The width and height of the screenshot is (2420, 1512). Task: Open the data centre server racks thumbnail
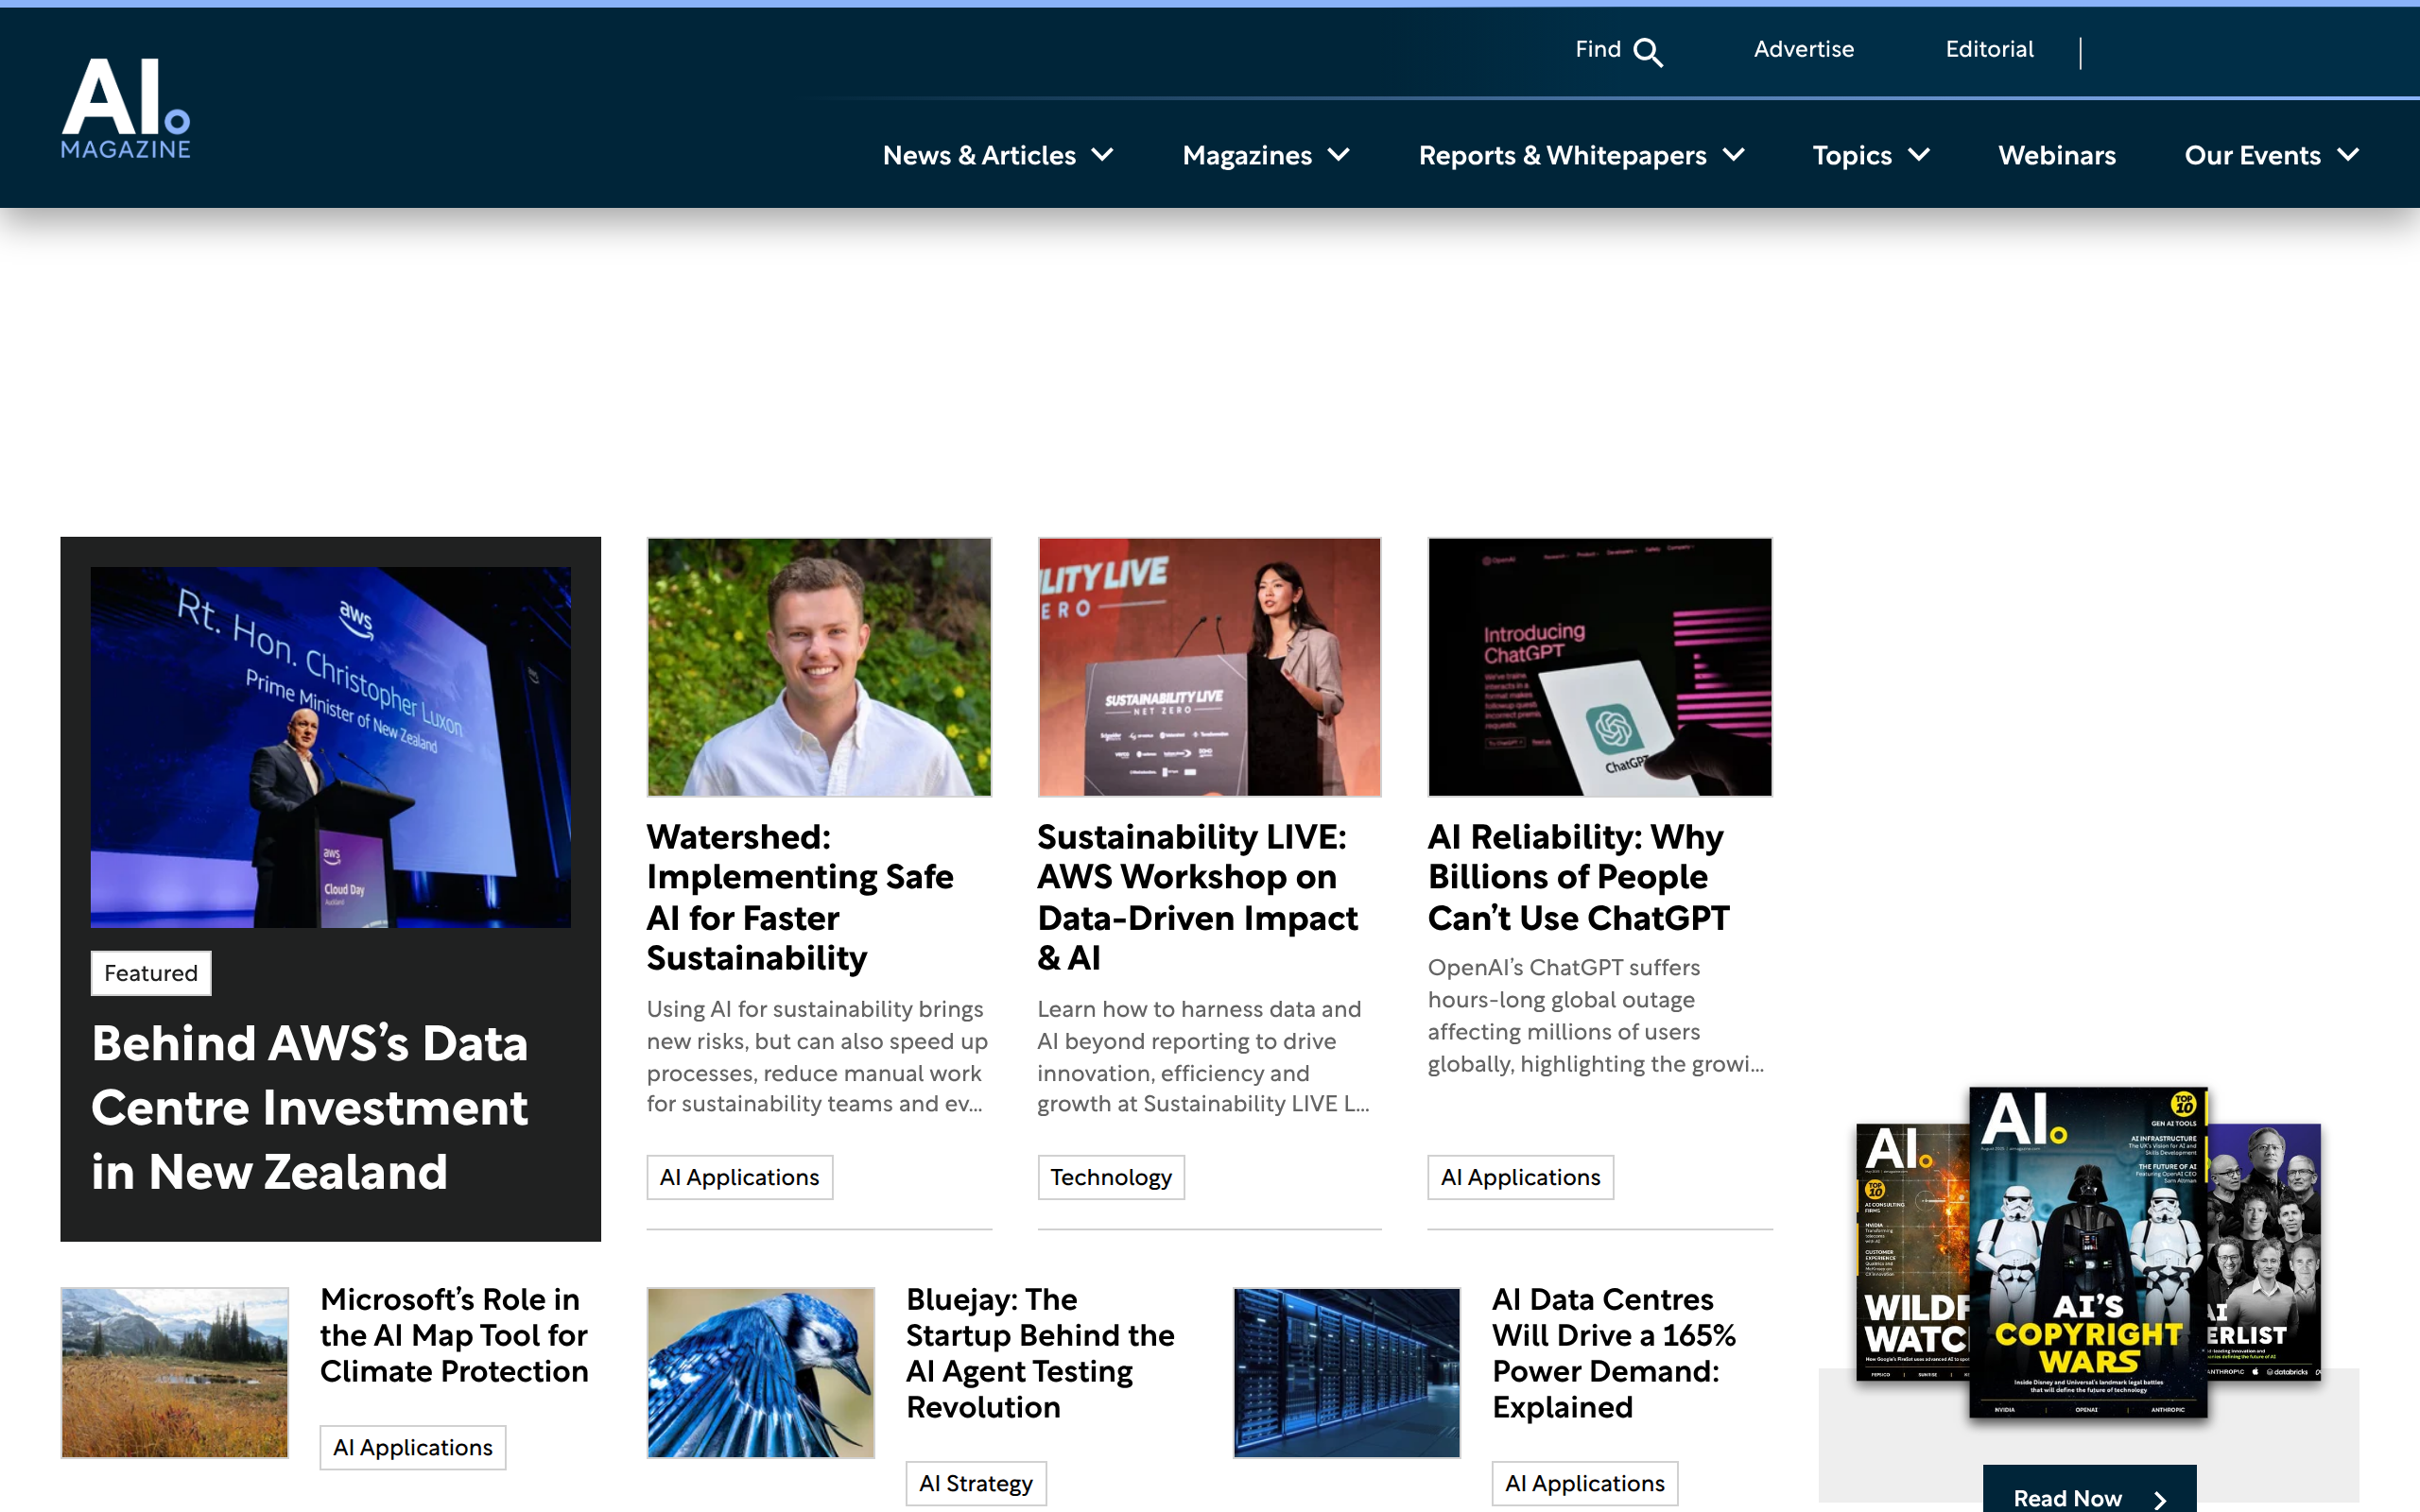[x=1347, y=1373]
